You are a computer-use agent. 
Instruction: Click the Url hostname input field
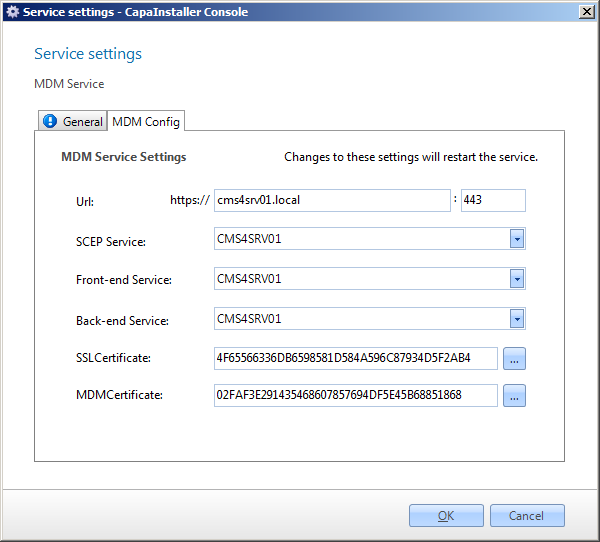(332, 200)
